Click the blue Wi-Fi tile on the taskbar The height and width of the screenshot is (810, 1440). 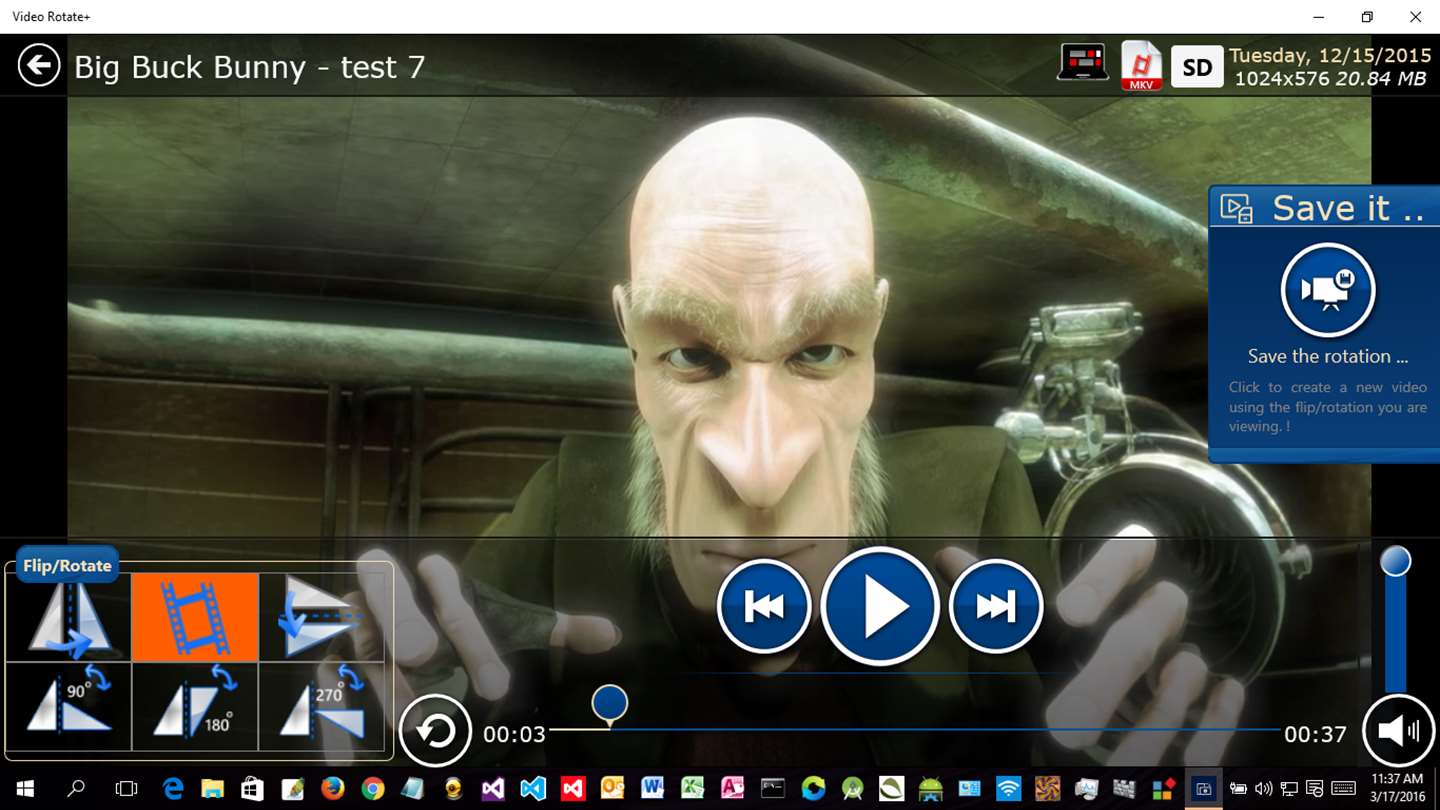tap(1009, 789)
